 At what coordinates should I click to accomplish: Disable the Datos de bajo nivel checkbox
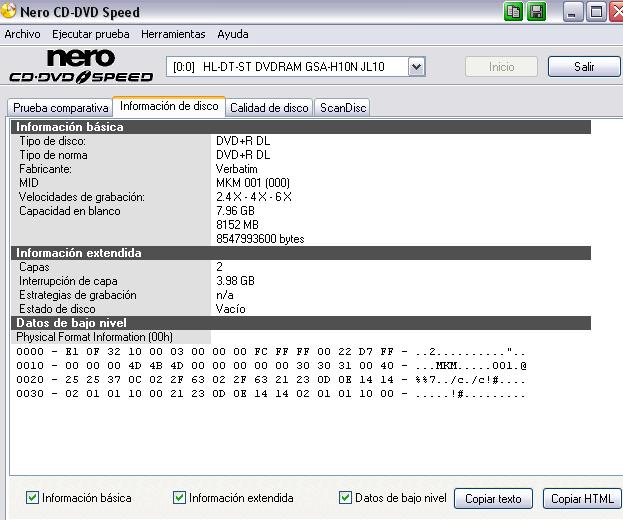[346, 497]
